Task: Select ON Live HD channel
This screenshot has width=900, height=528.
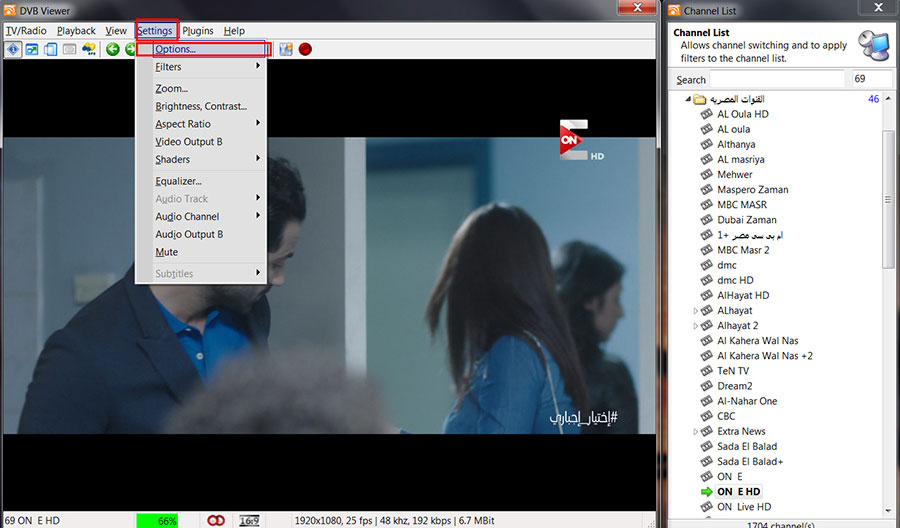Action: pyautogui.click(x=744, y=507)
